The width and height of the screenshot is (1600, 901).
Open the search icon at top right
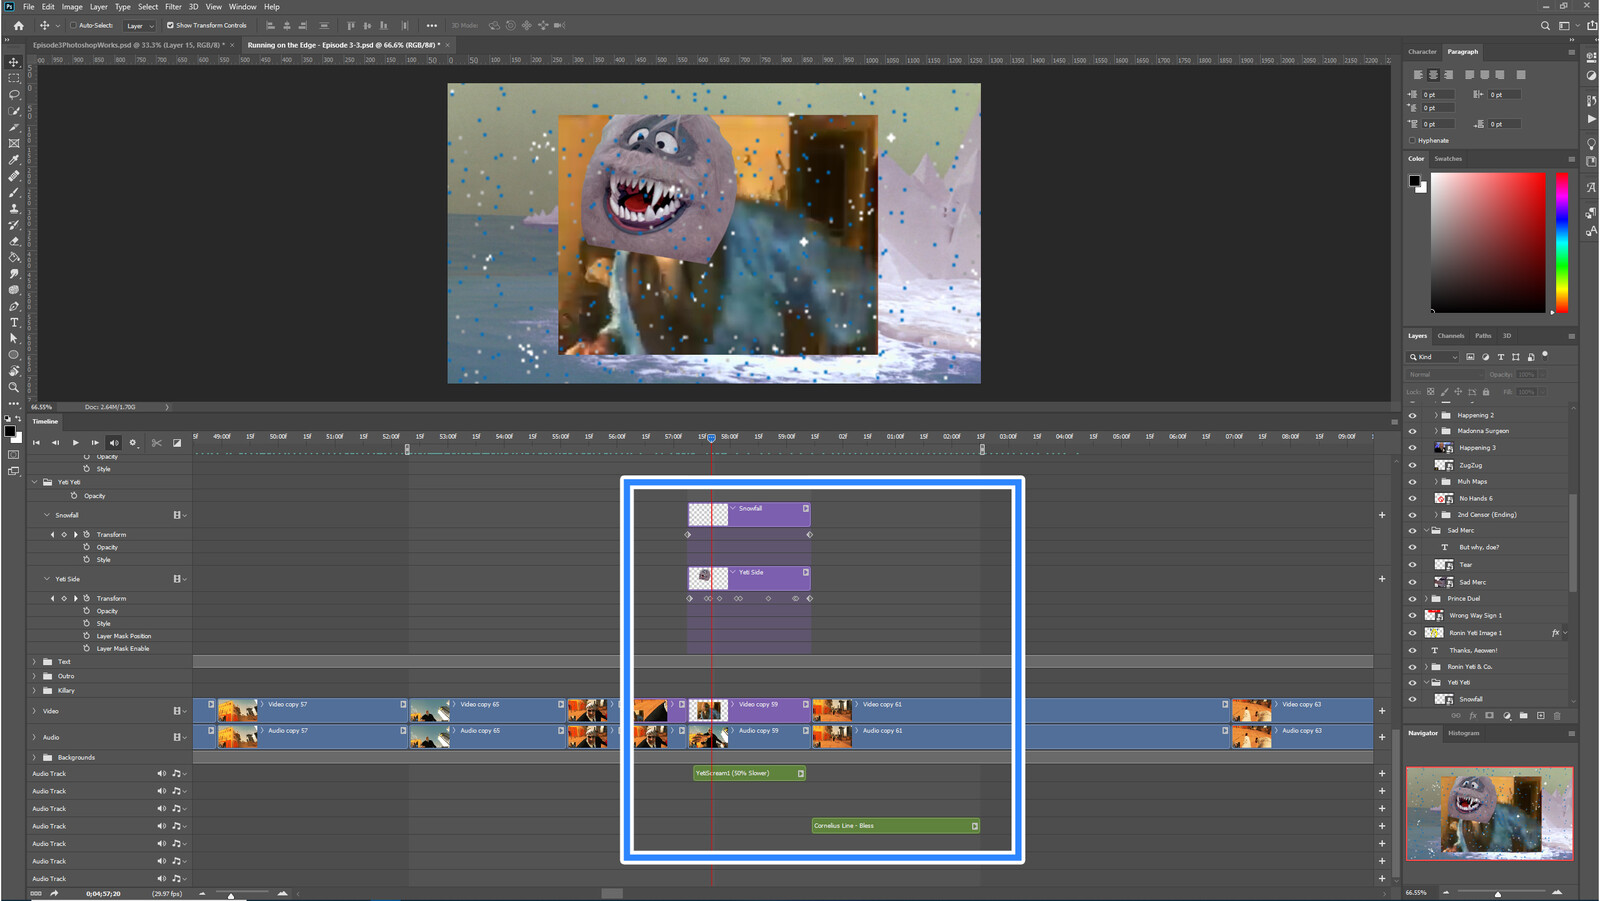pos(1545,26)
